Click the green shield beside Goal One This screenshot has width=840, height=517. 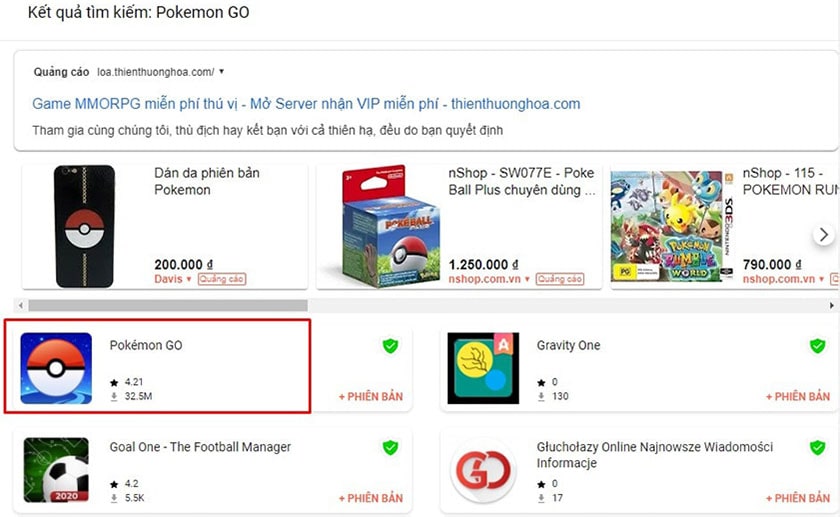tap(391, 447)
